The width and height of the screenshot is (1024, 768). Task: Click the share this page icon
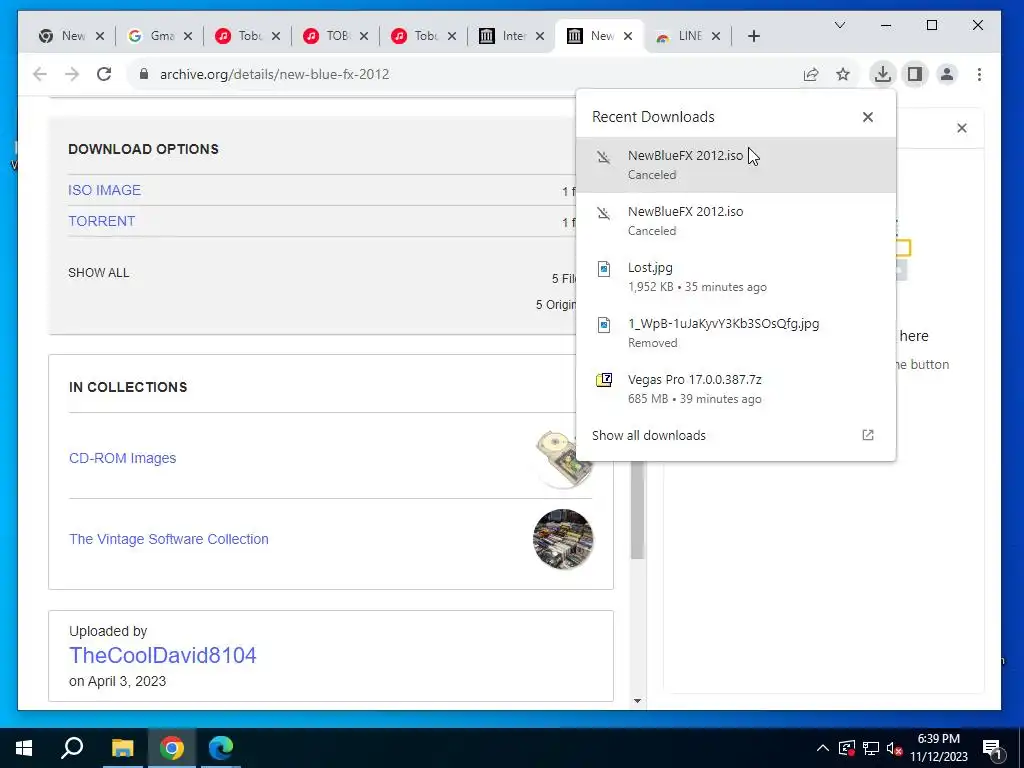811,74
